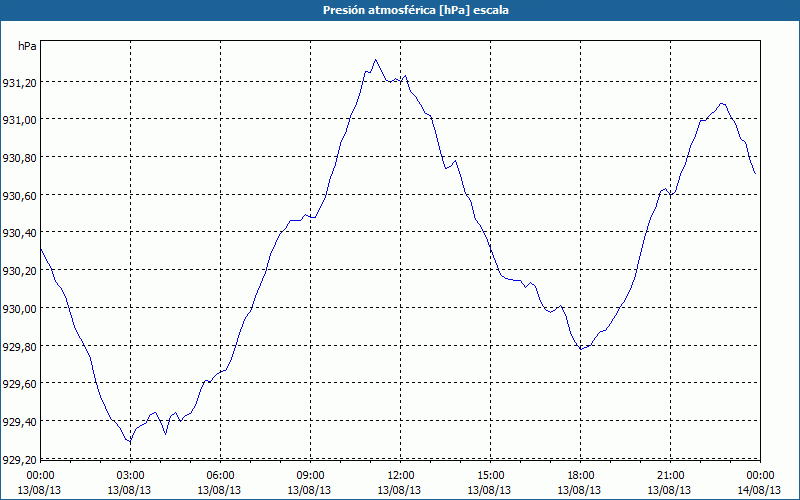The width and height of the screenshot is (800, 500).
Task: Click the lowest trough of the pressure curve
Action: pyautogui.click(x=130, y=442)
